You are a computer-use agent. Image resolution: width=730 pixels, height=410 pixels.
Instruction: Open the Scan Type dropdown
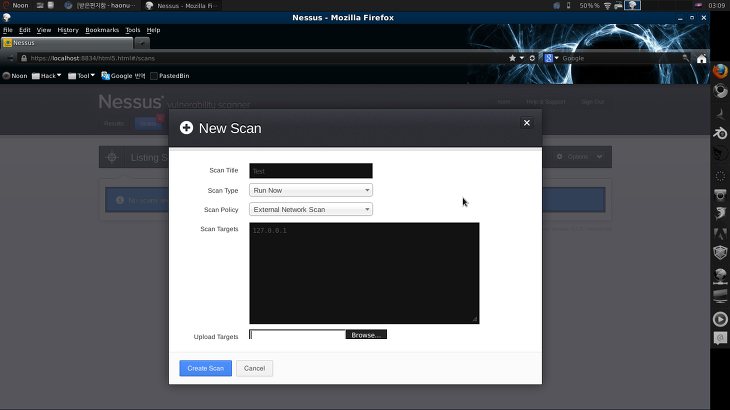311,190
